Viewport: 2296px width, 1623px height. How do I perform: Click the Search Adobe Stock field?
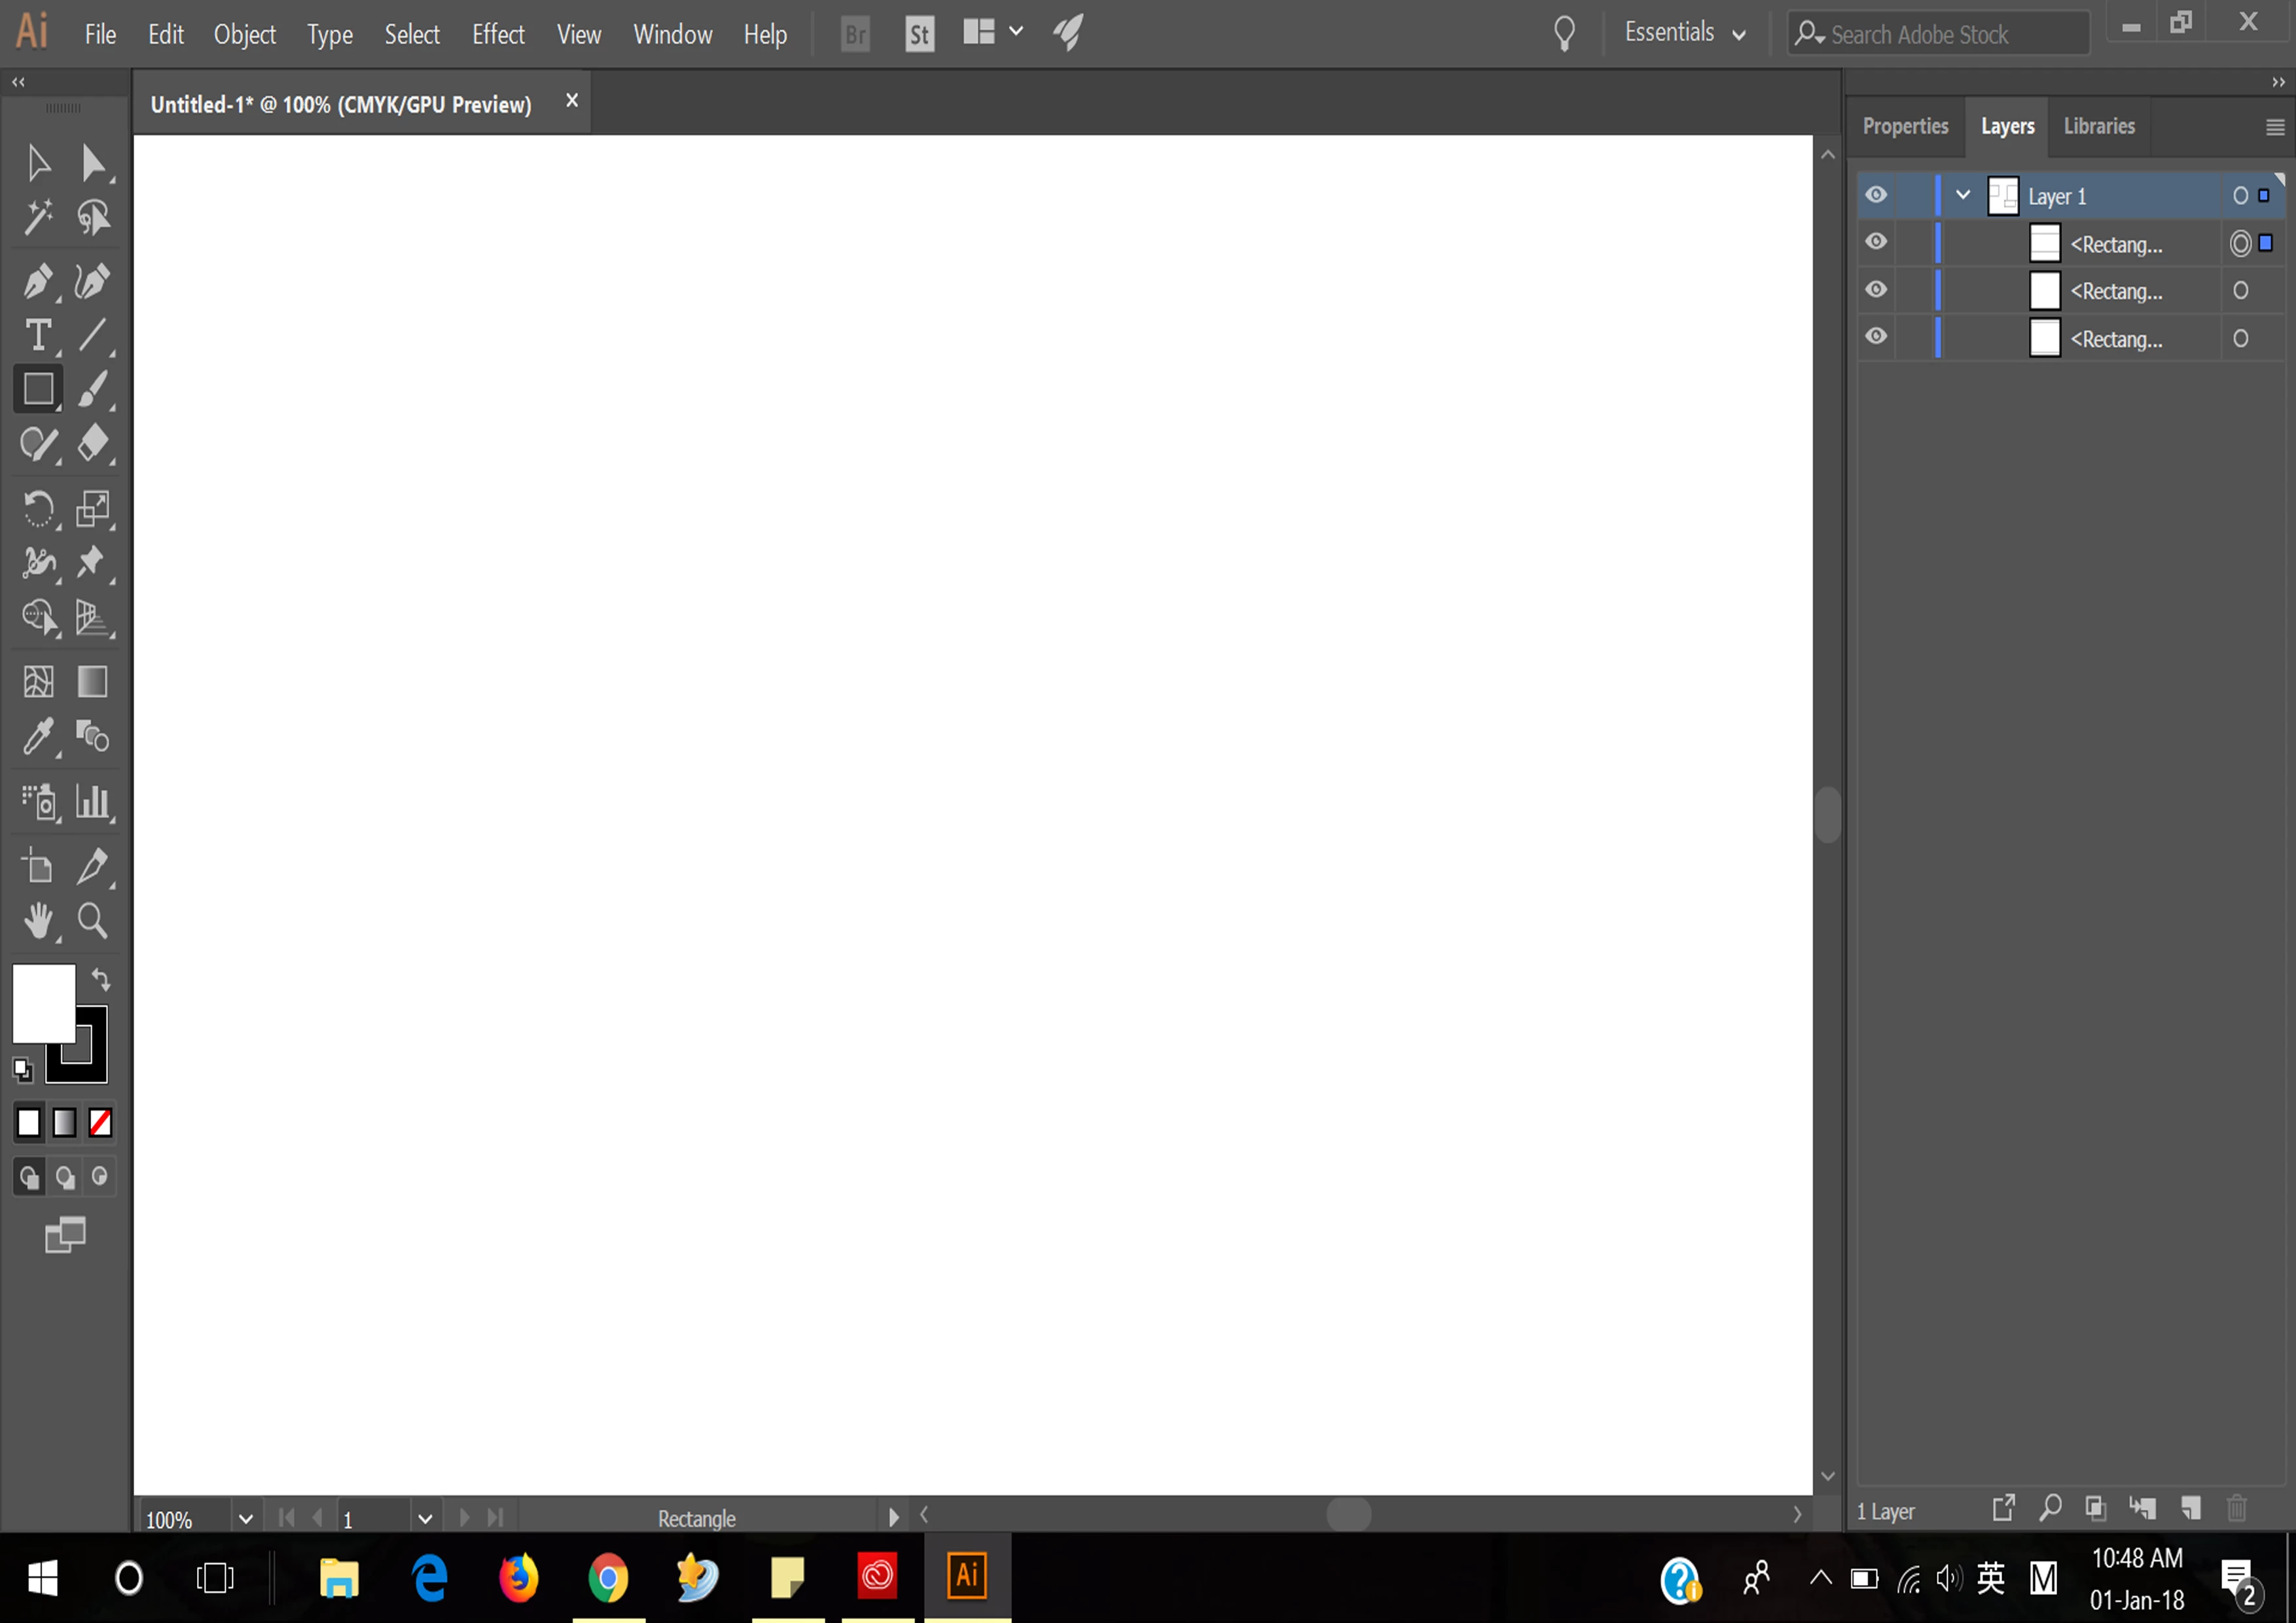[x=1940, y=35]
